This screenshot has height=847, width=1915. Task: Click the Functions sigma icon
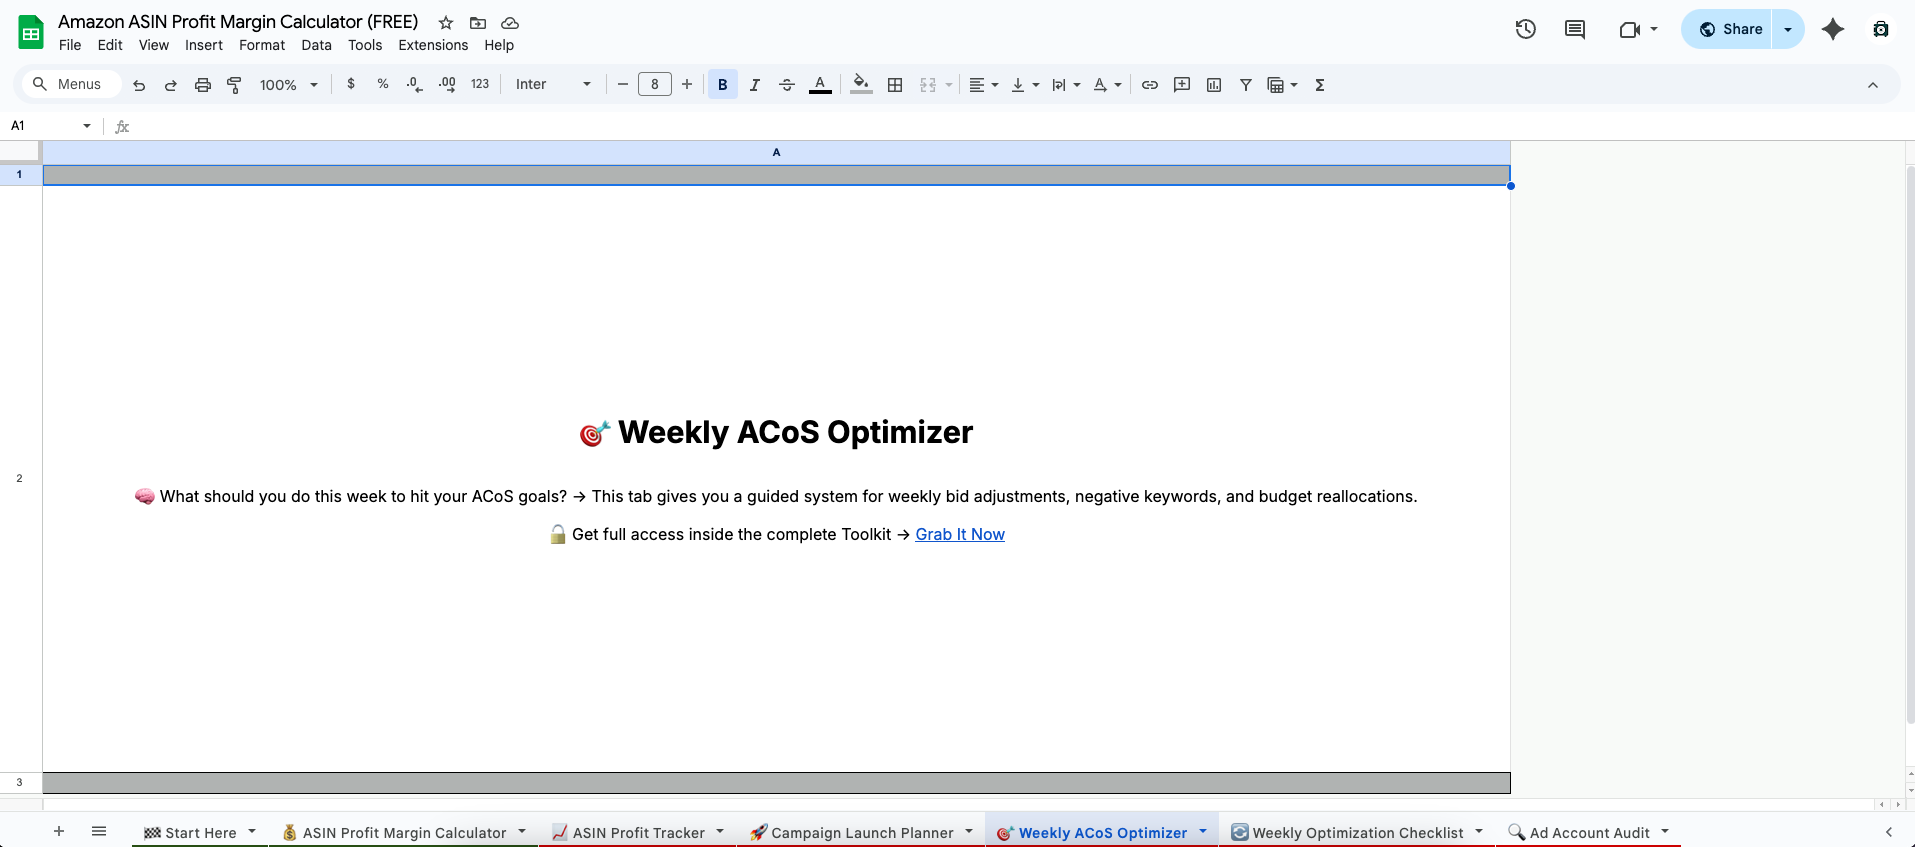[1320, 85]
